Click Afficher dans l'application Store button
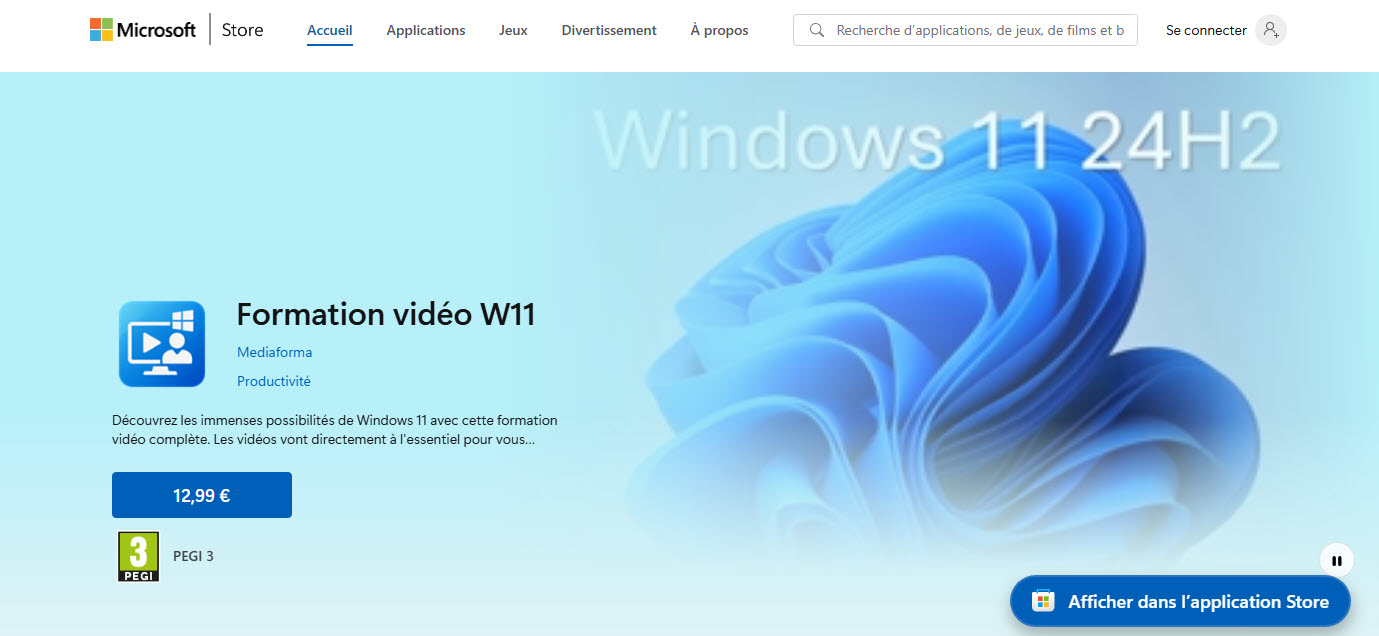 tap(1180, 601)
